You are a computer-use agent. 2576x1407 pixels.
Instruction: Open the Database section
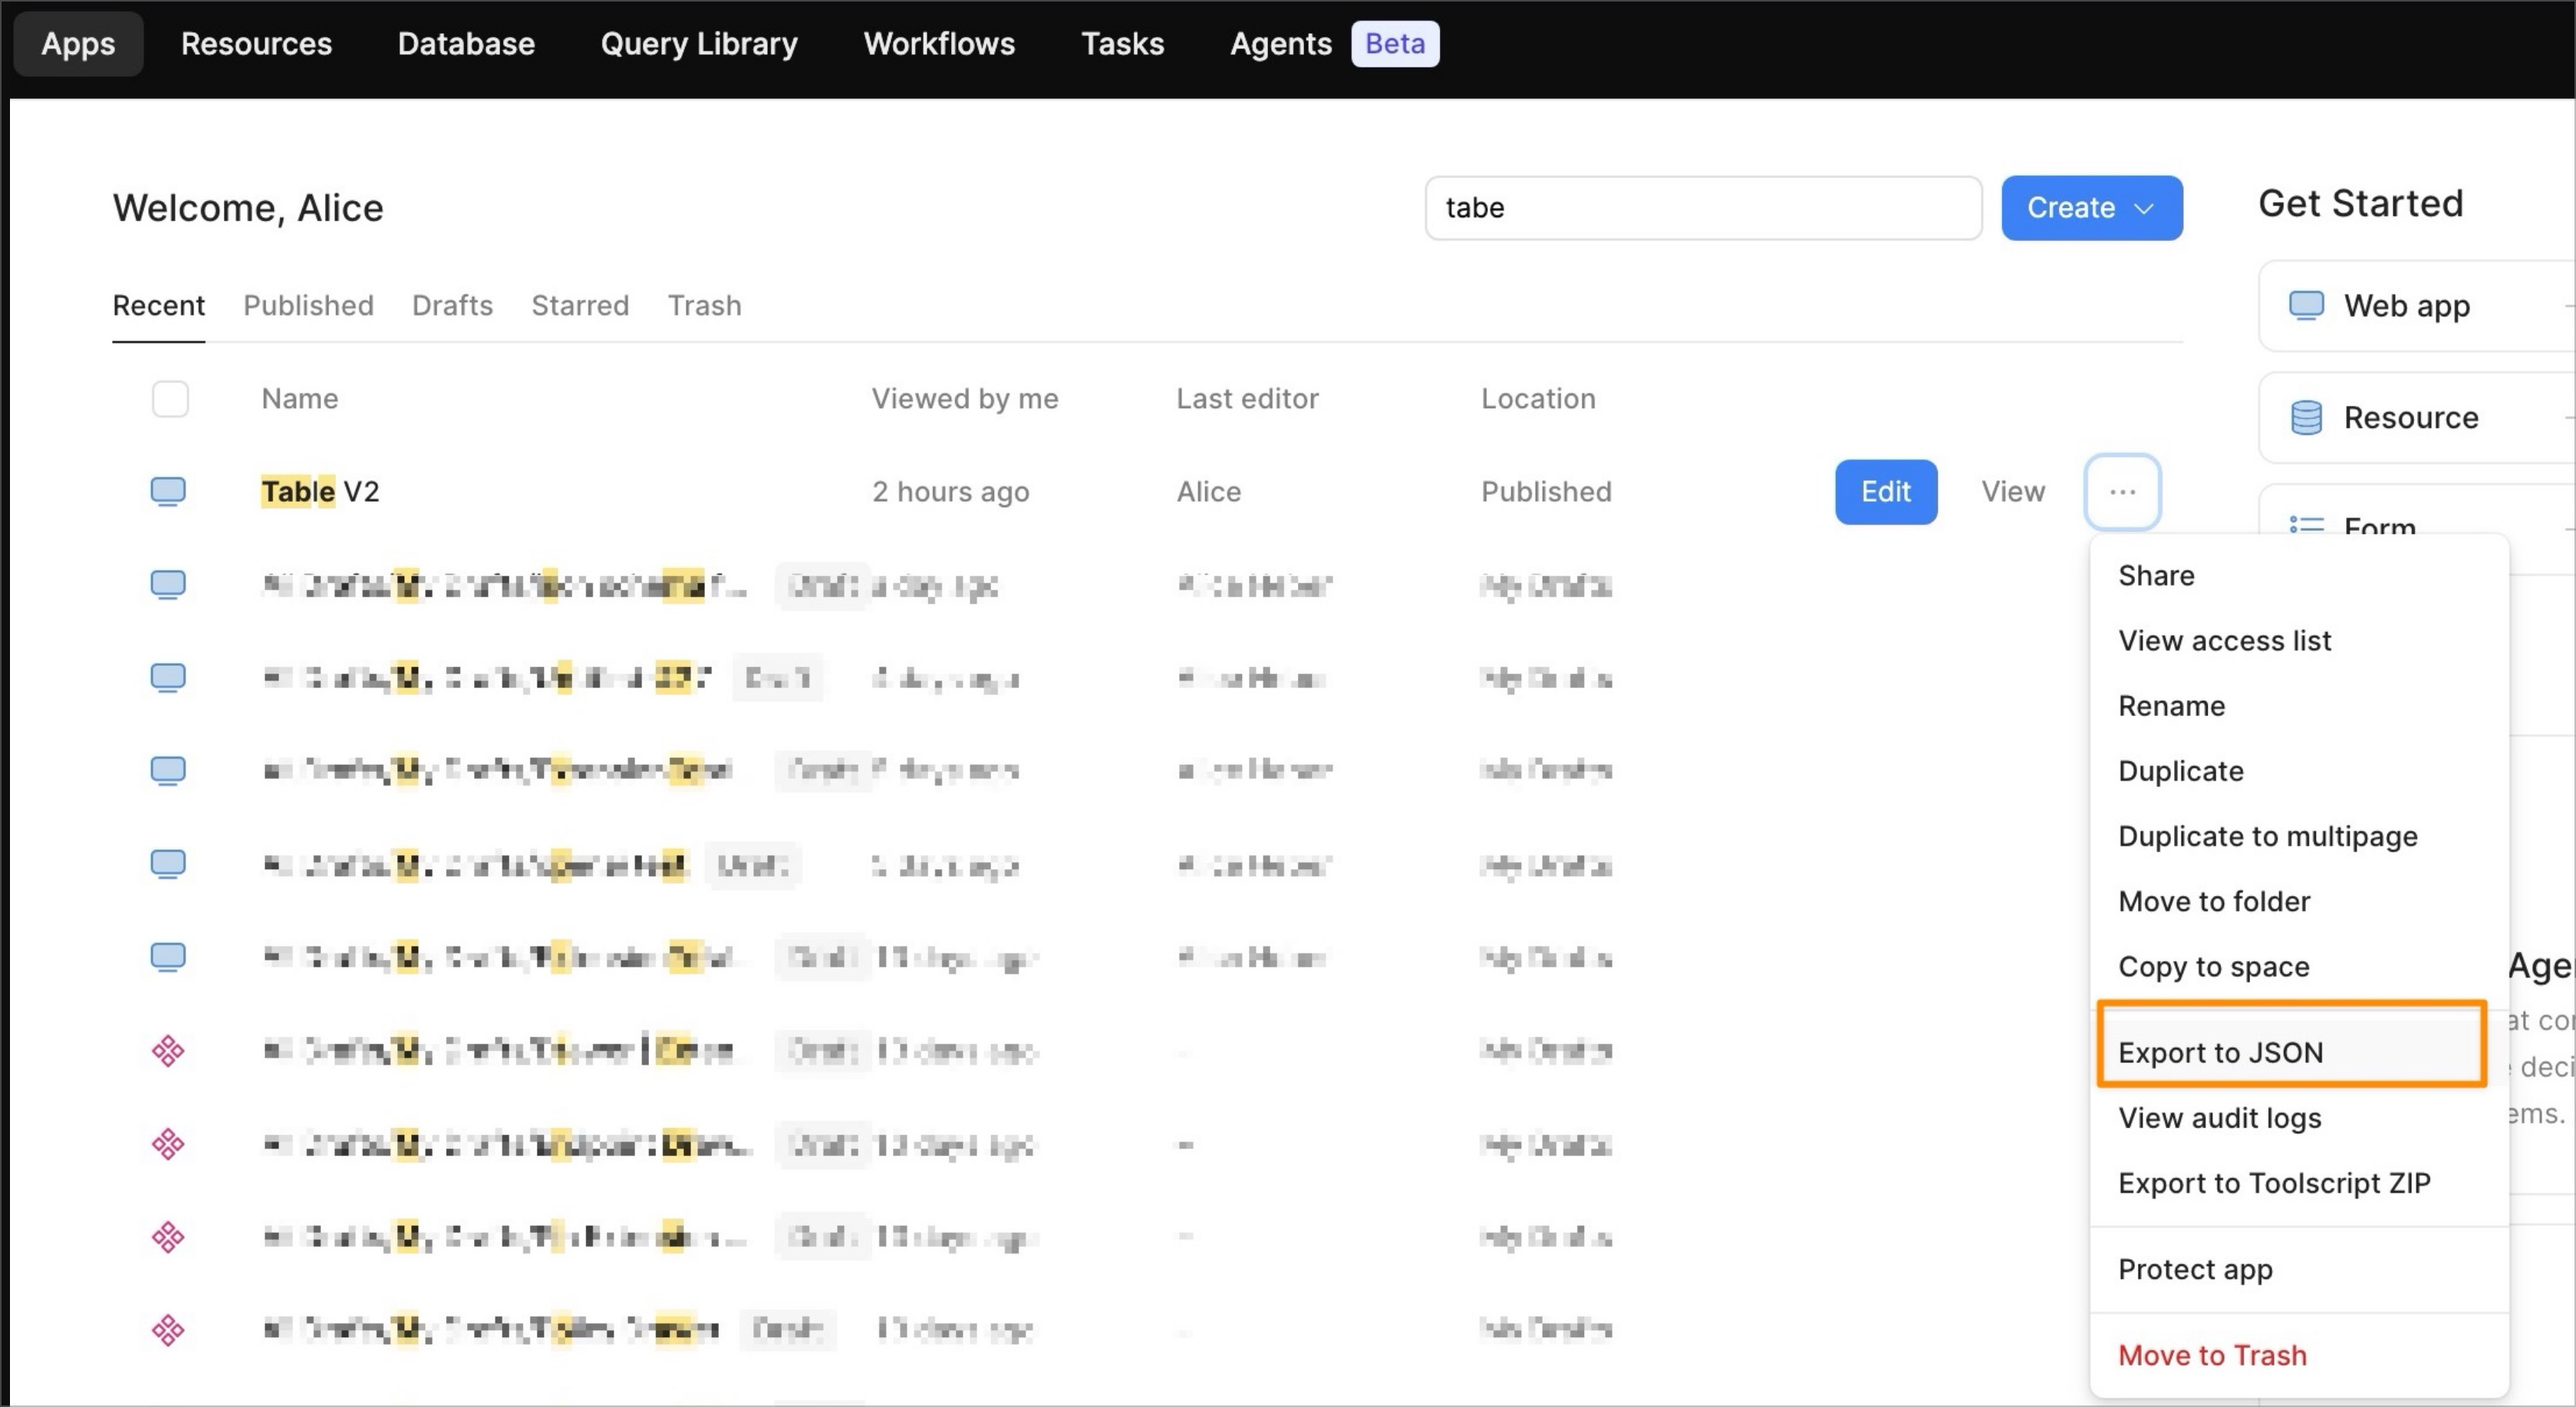pos(466,44)
